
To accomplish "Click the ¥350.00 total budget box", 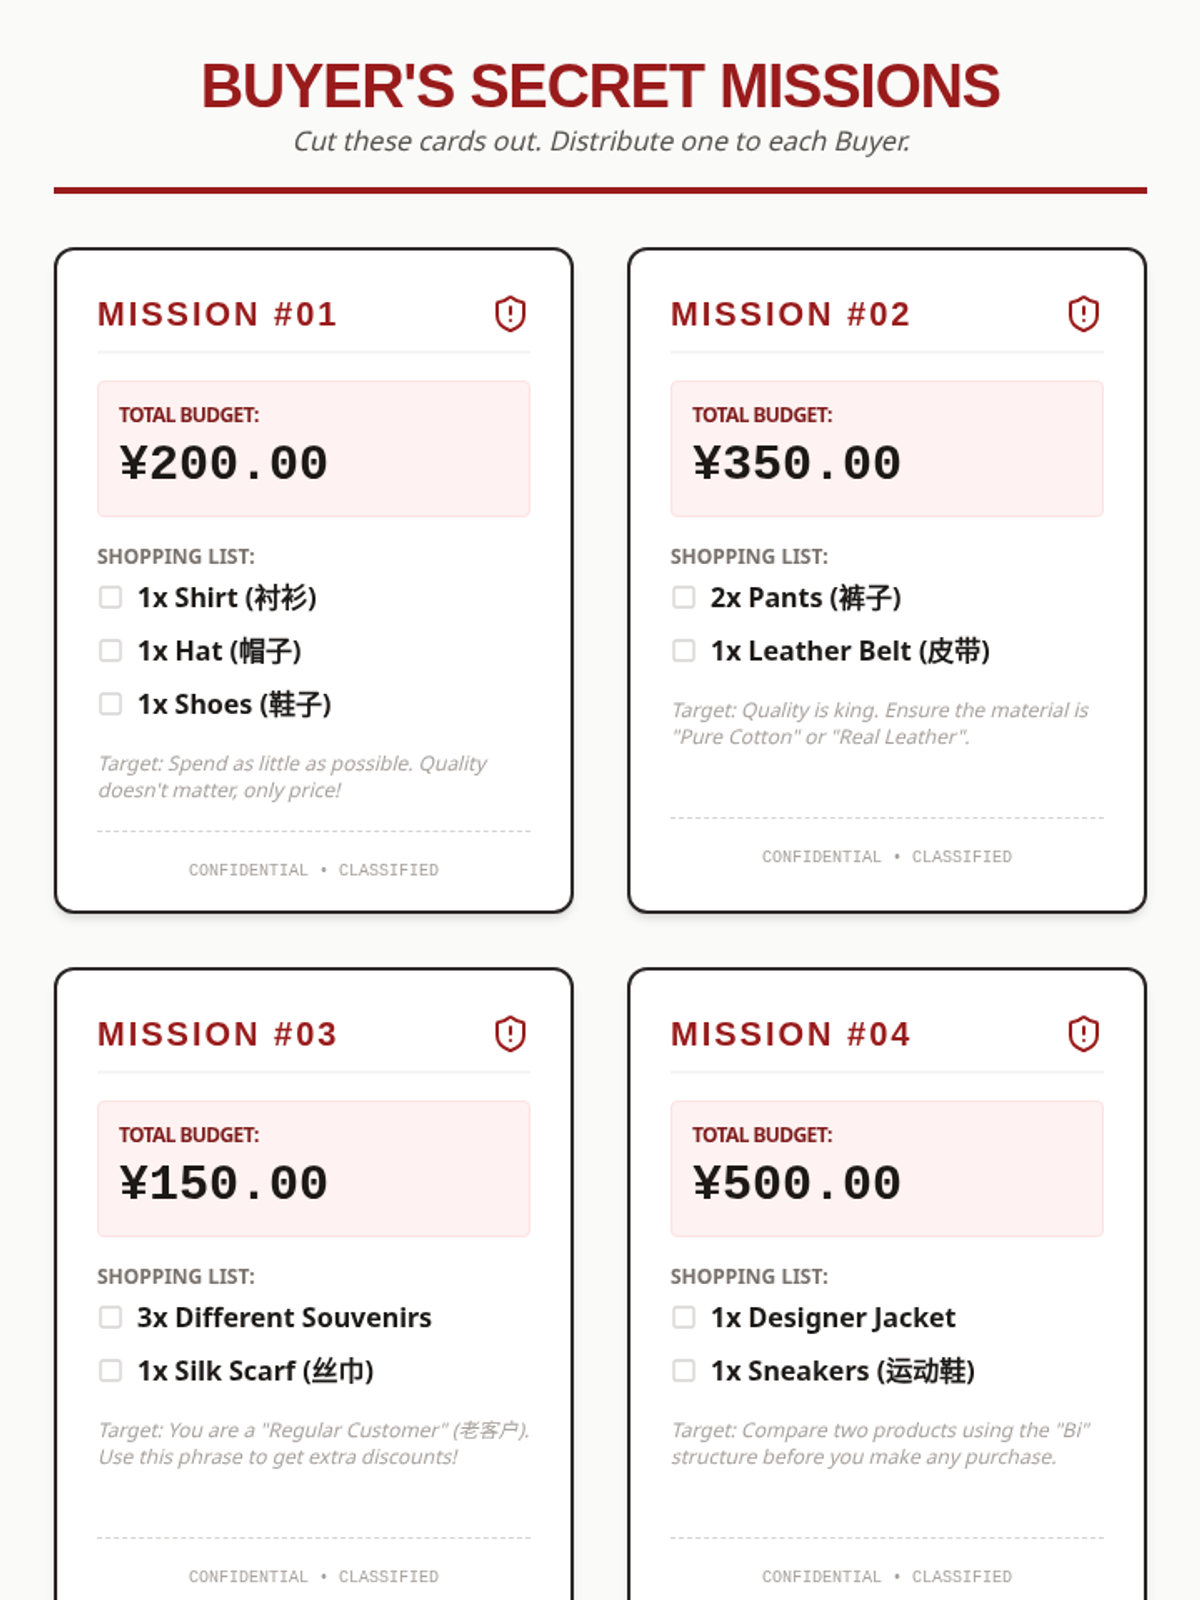I will coord(887,449).
